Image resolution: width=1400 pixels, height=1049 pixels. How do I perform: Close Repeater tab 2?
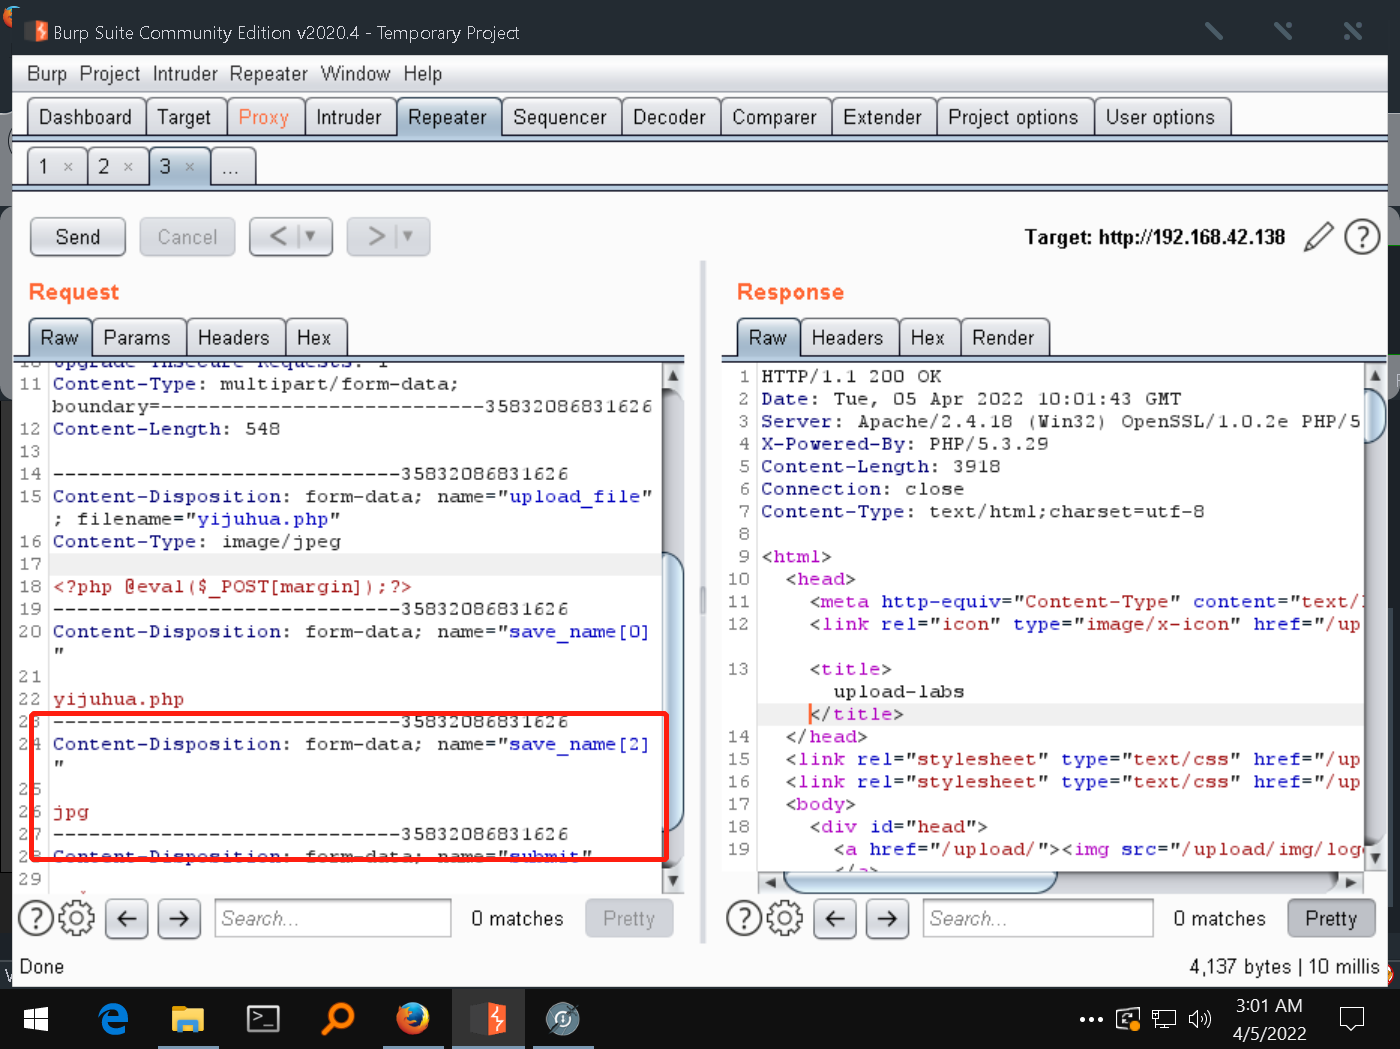(128, 167)
